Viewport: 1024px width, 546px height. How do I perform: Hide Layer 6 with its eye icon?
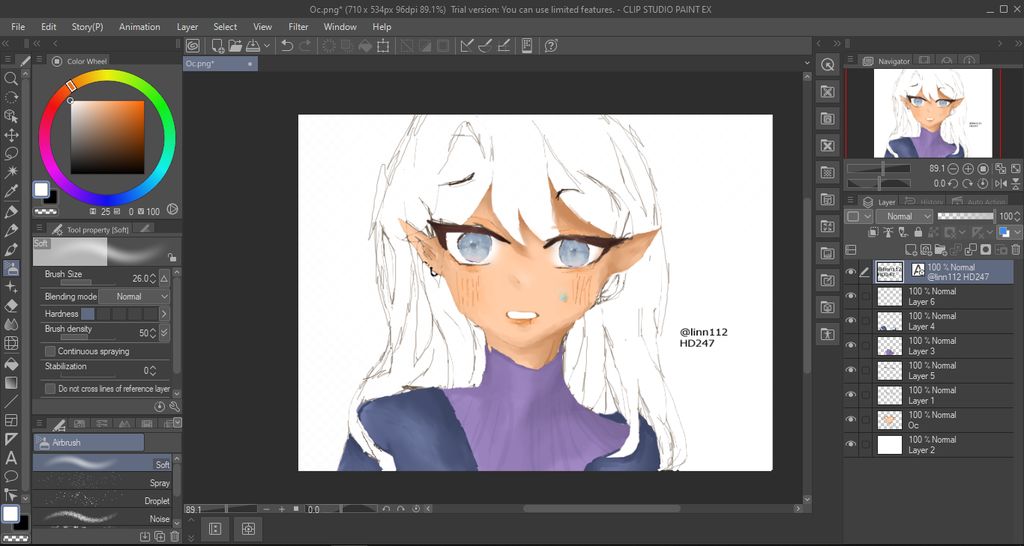[x=850, y=297]
